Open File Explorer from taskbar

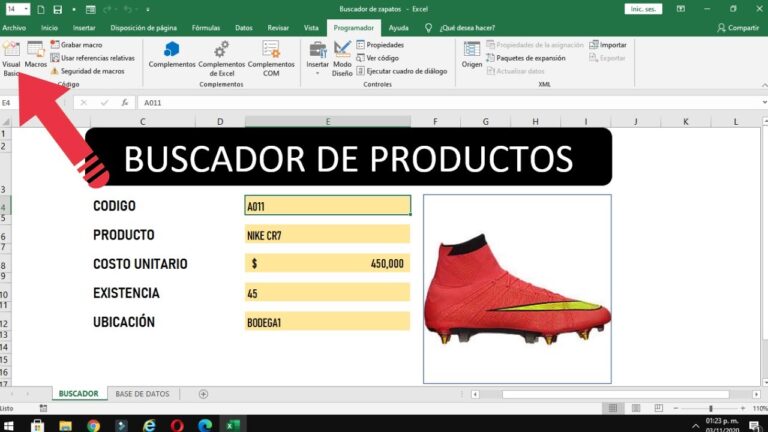[x=66, y=425]
